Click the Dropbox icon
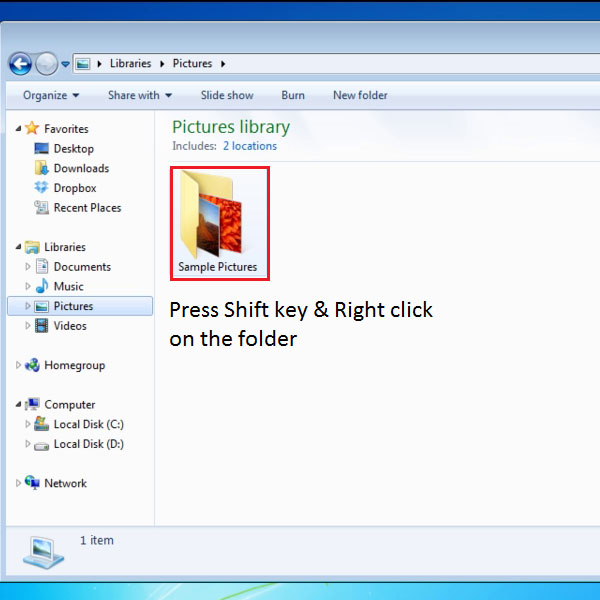The height and width of the screenshot is (600, 600). pyautogui.click(x=41, y=188)
